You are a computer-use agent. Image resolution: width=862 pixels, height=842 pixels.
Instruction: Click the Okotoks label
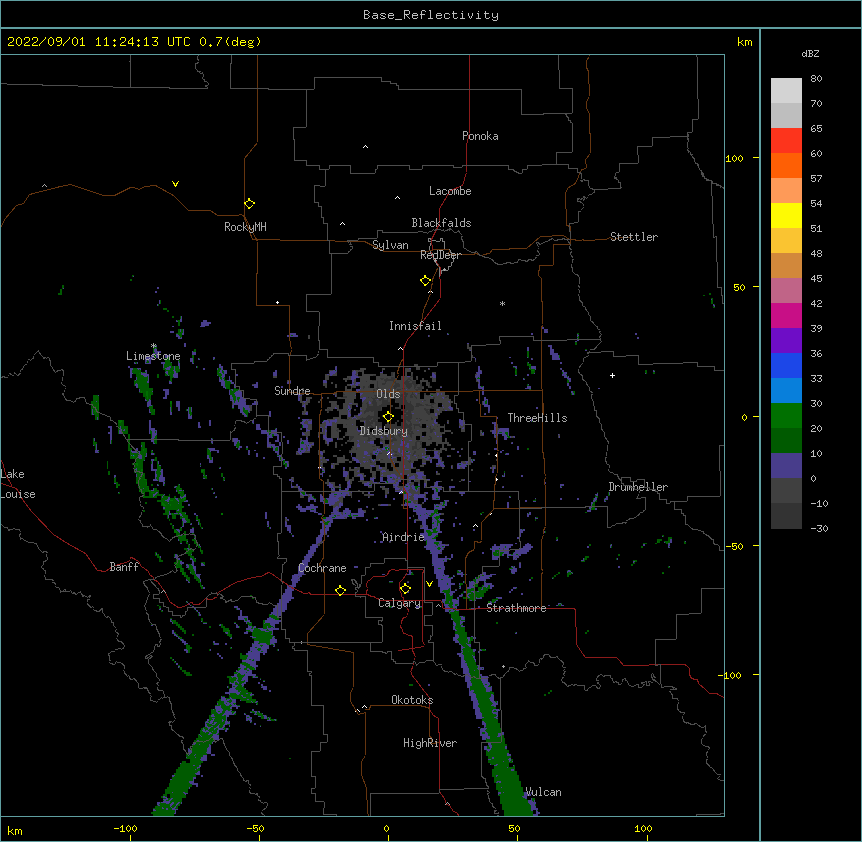(412, 700)
